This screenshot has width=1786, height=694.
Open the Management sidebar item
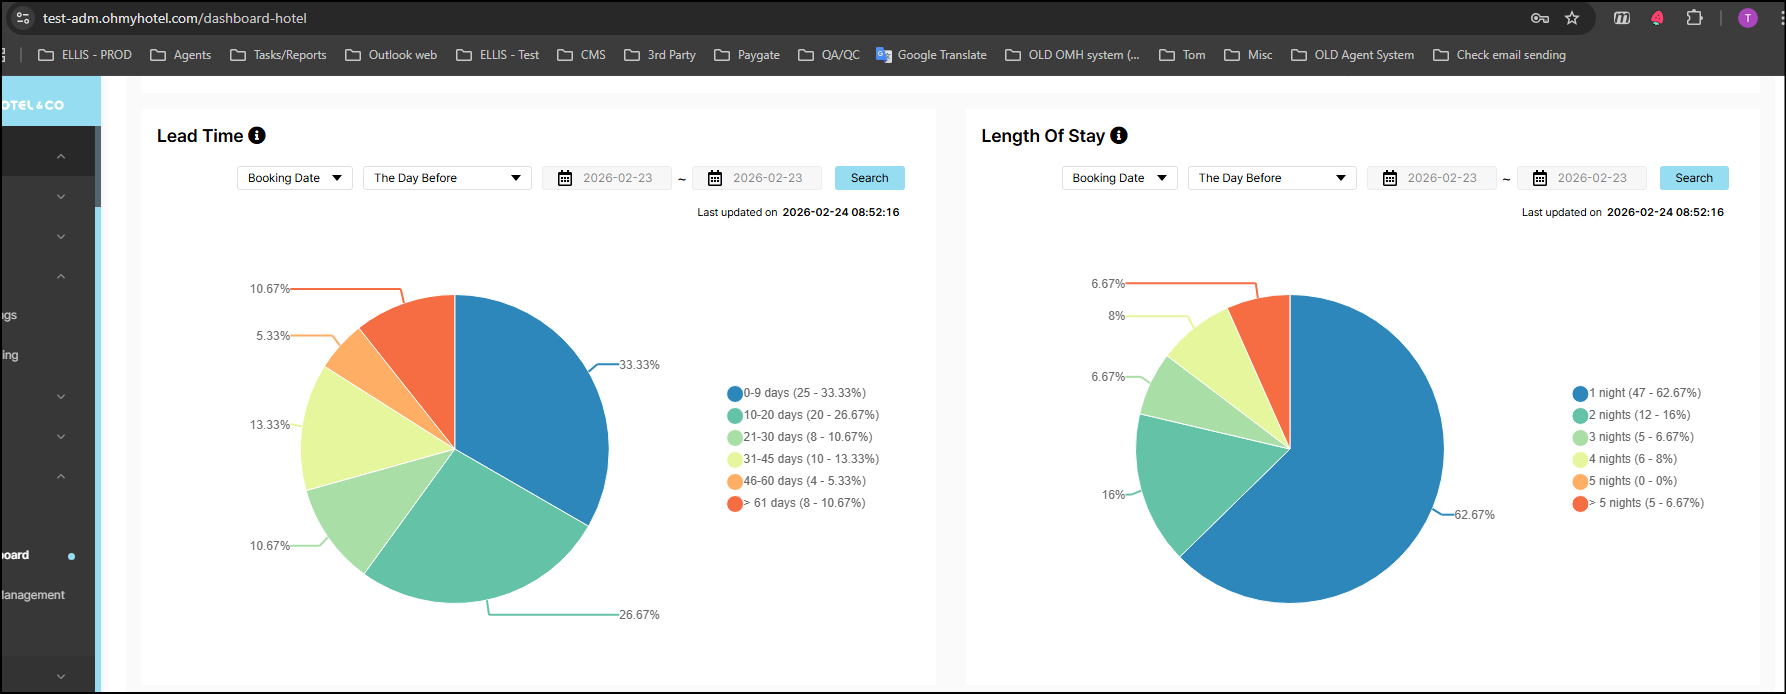pos(33,595)
